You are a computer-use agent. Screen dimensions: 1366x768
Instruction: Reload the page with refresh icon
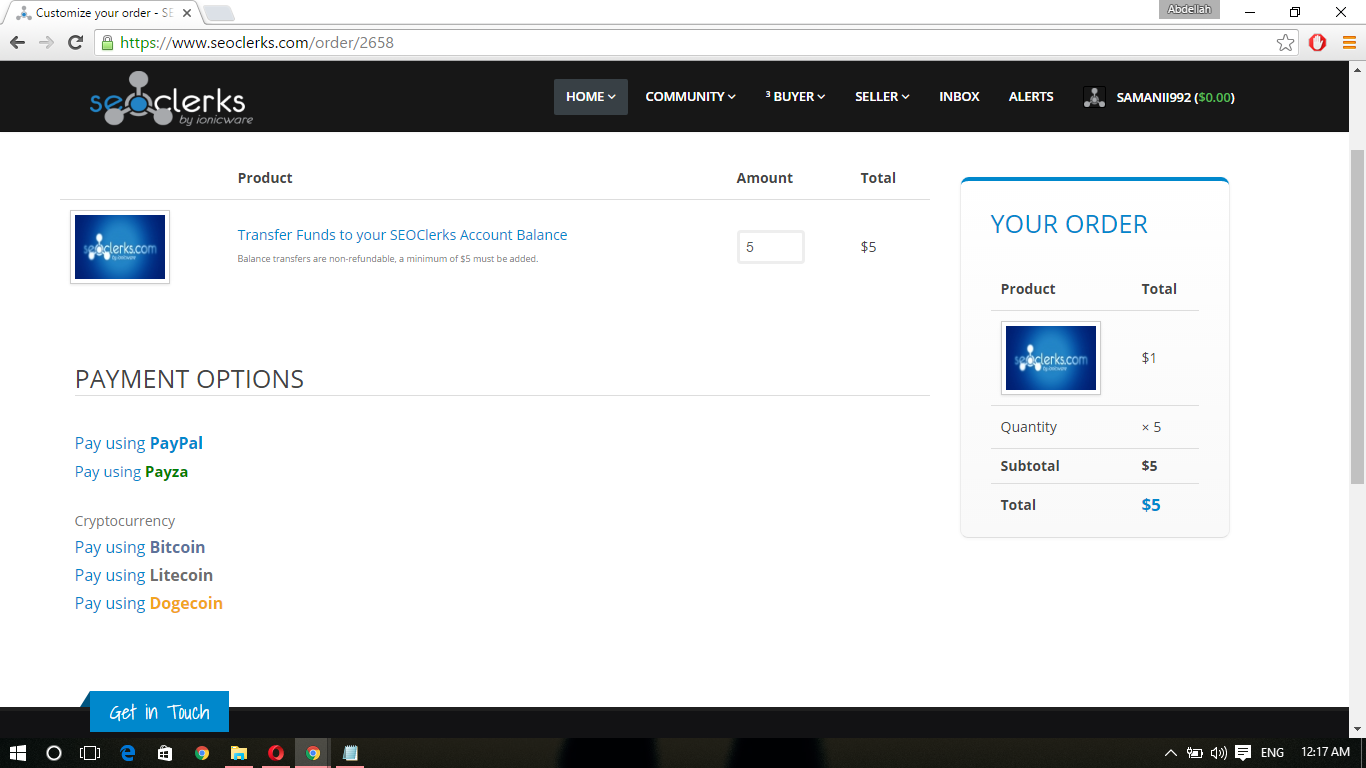[x=75, y=42]
